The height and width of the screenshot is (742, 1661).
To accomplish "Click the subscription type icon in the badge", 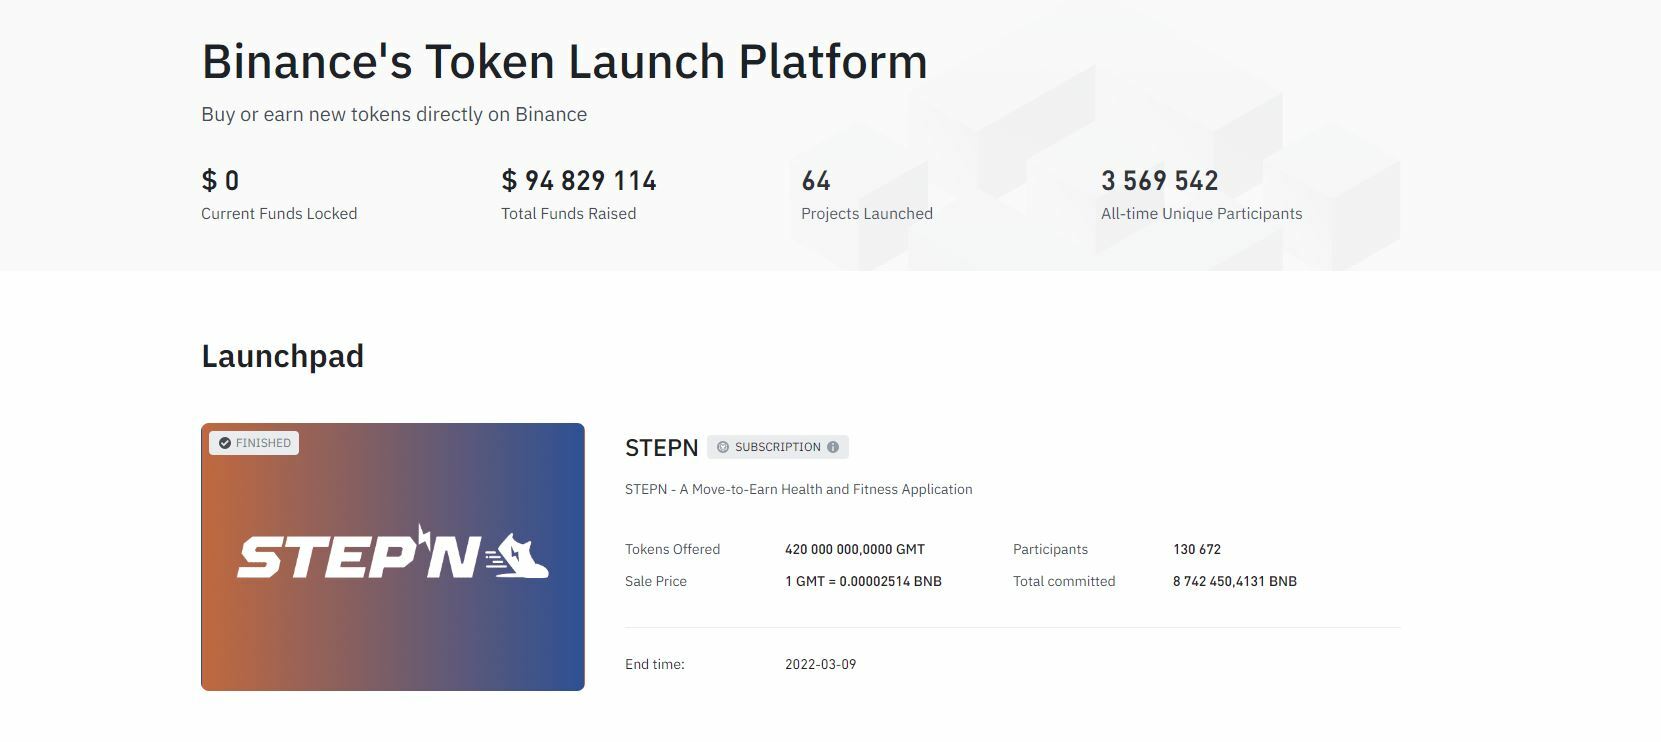I will [723, 447].
